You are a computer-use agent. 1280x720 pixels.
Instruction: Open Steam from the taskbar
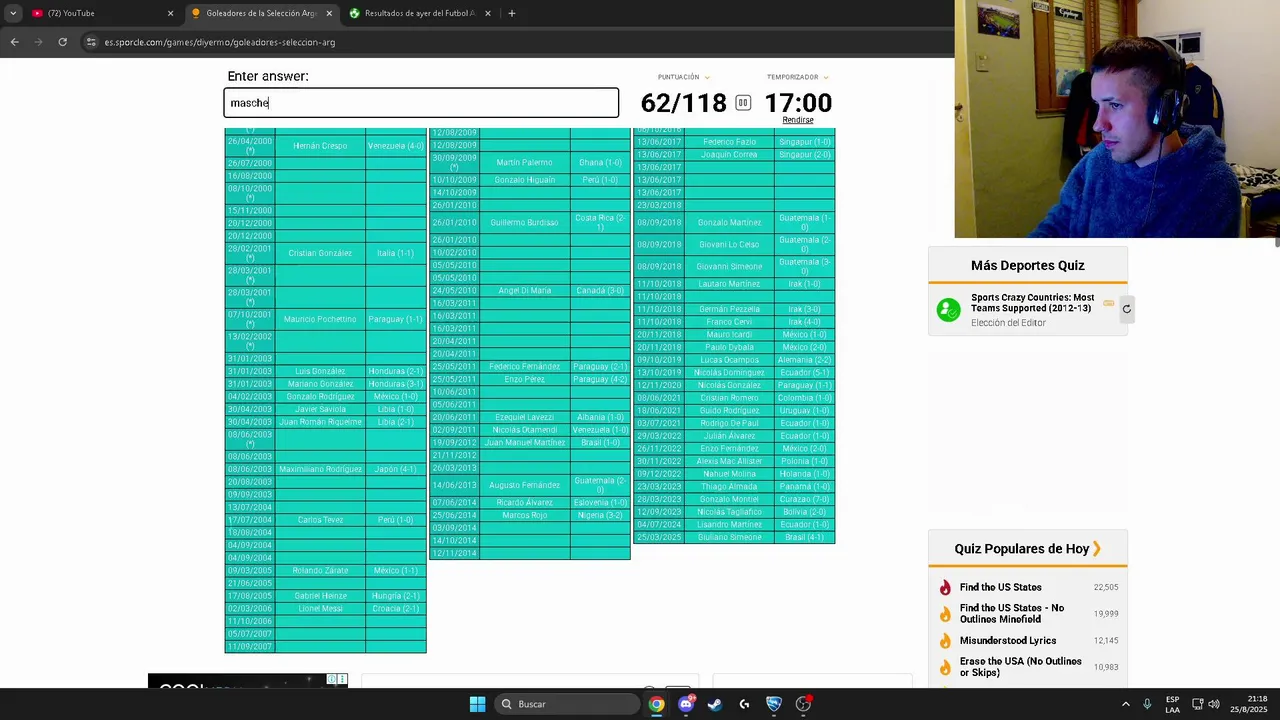pos(715,704)
